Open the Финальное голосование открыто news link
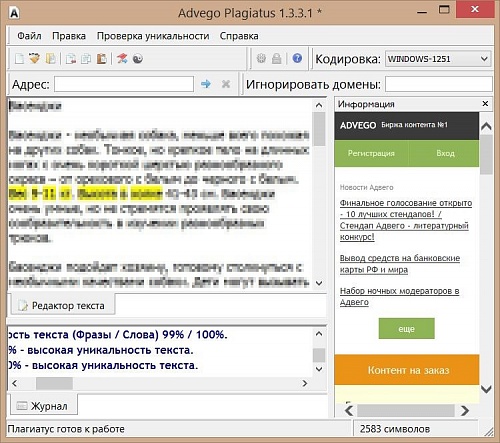This screenshot has height=443, width=500. tap(406, 220)
